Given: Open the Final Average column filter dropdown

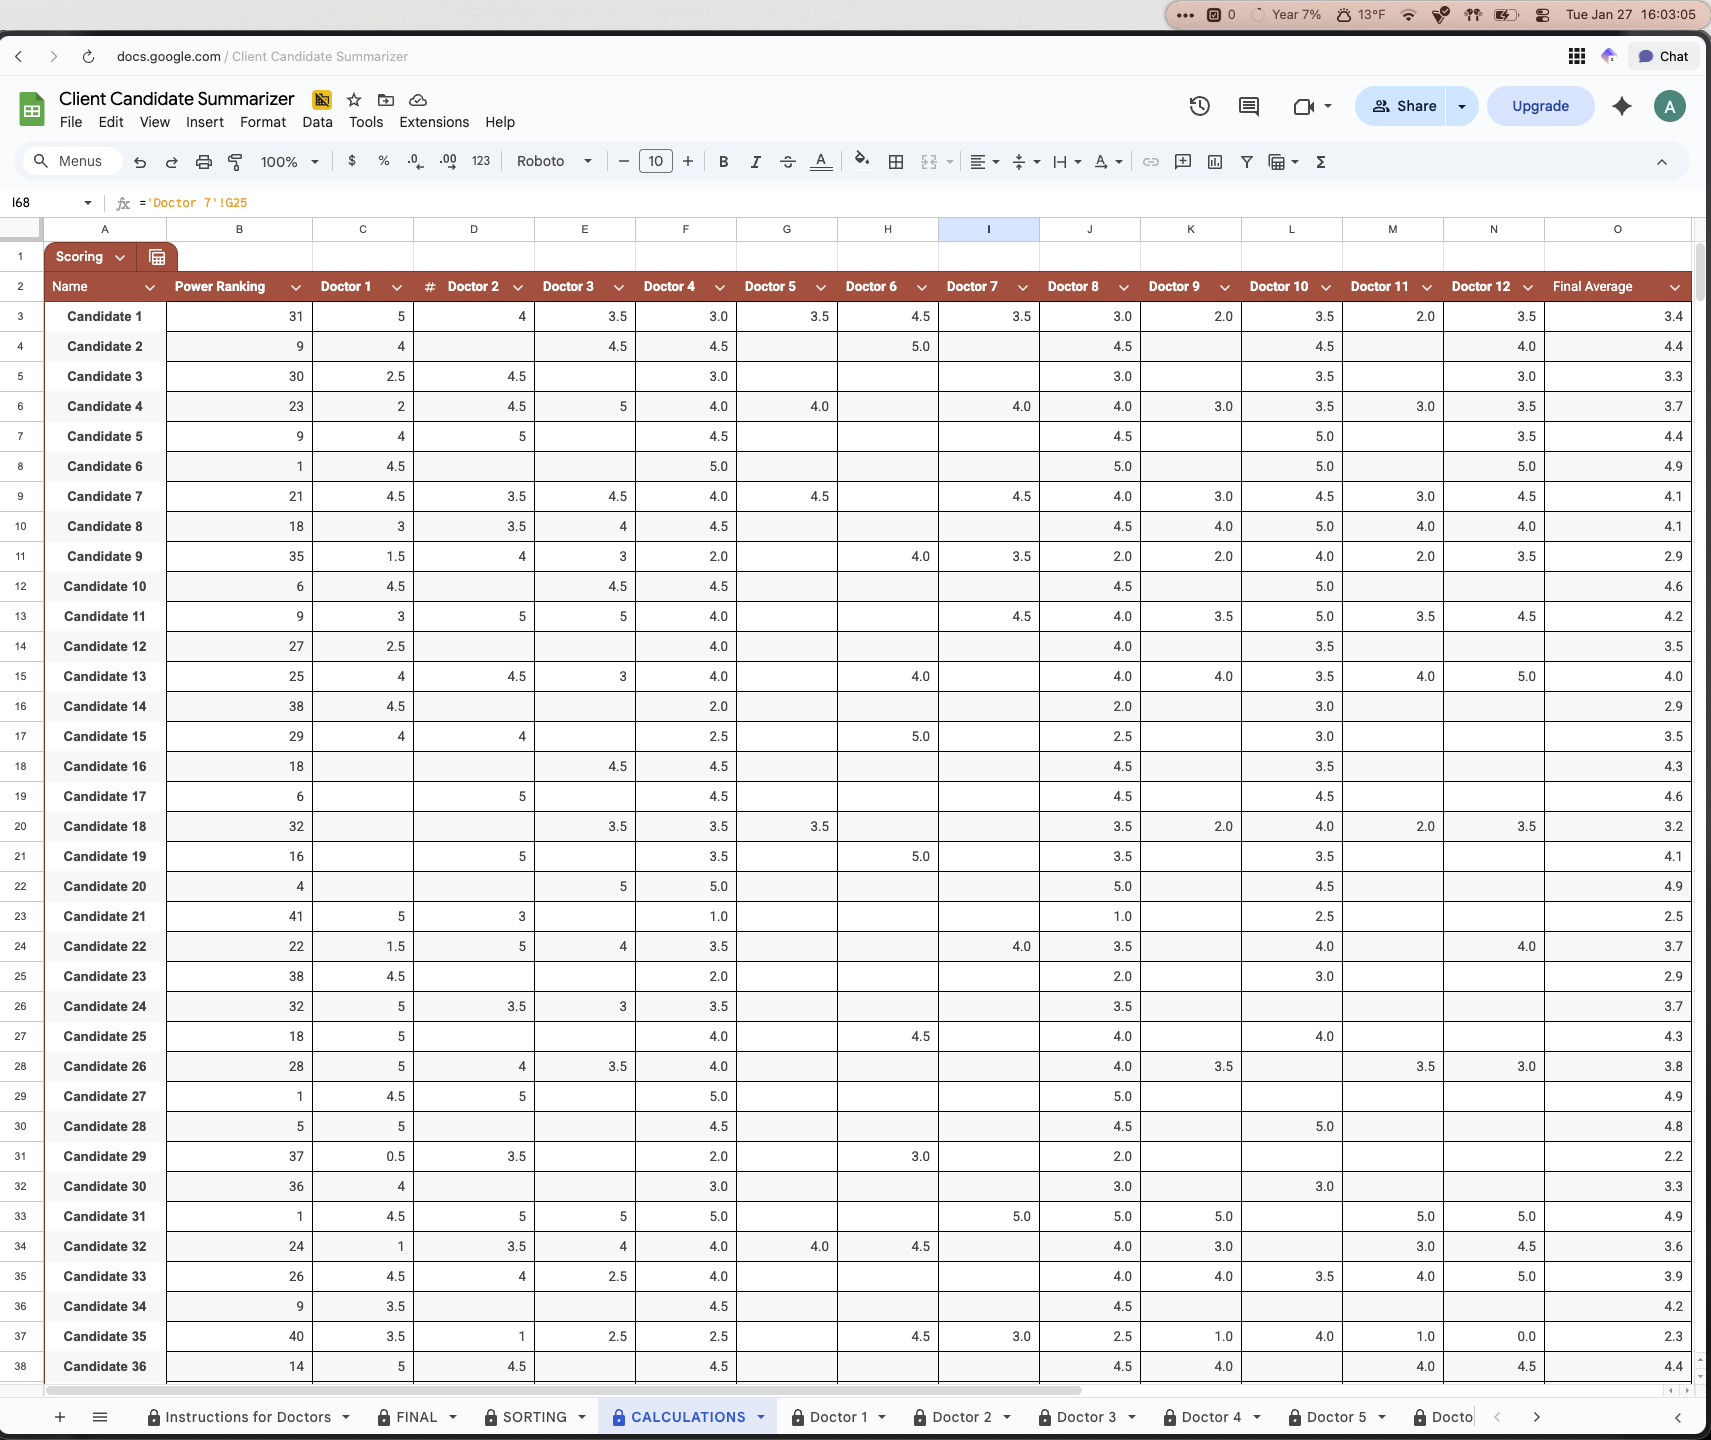Looking at the screenshot, I should click(x=1673, y=287).
